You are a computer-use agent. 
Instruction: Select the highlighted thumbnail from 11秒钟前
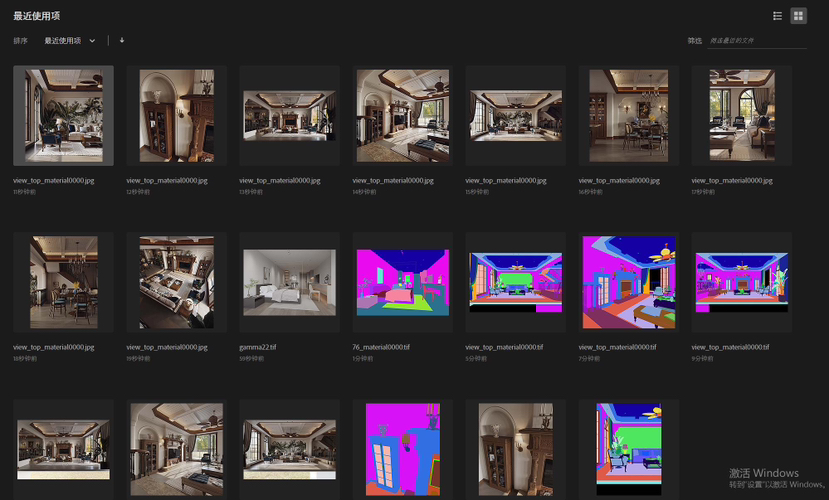pyautogui.click(x=63, y=115)
